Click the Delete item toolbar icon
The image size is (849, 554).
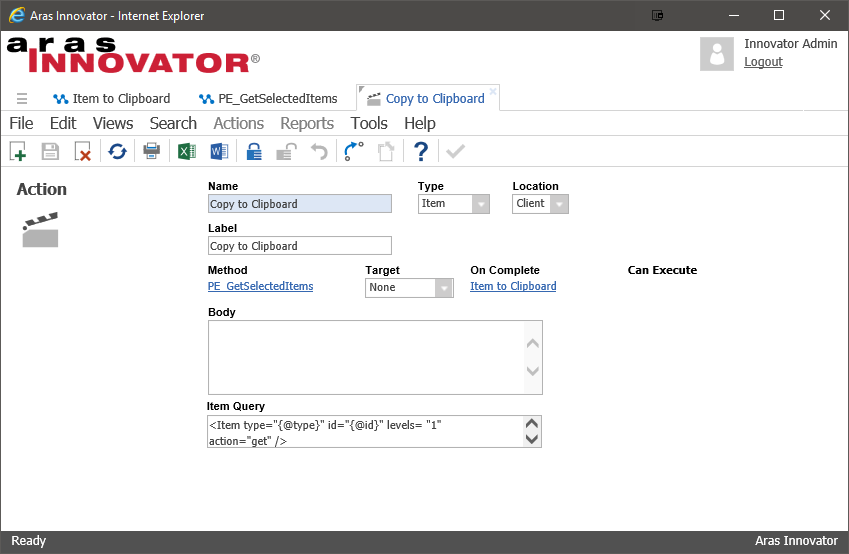[x=83, y=152]
